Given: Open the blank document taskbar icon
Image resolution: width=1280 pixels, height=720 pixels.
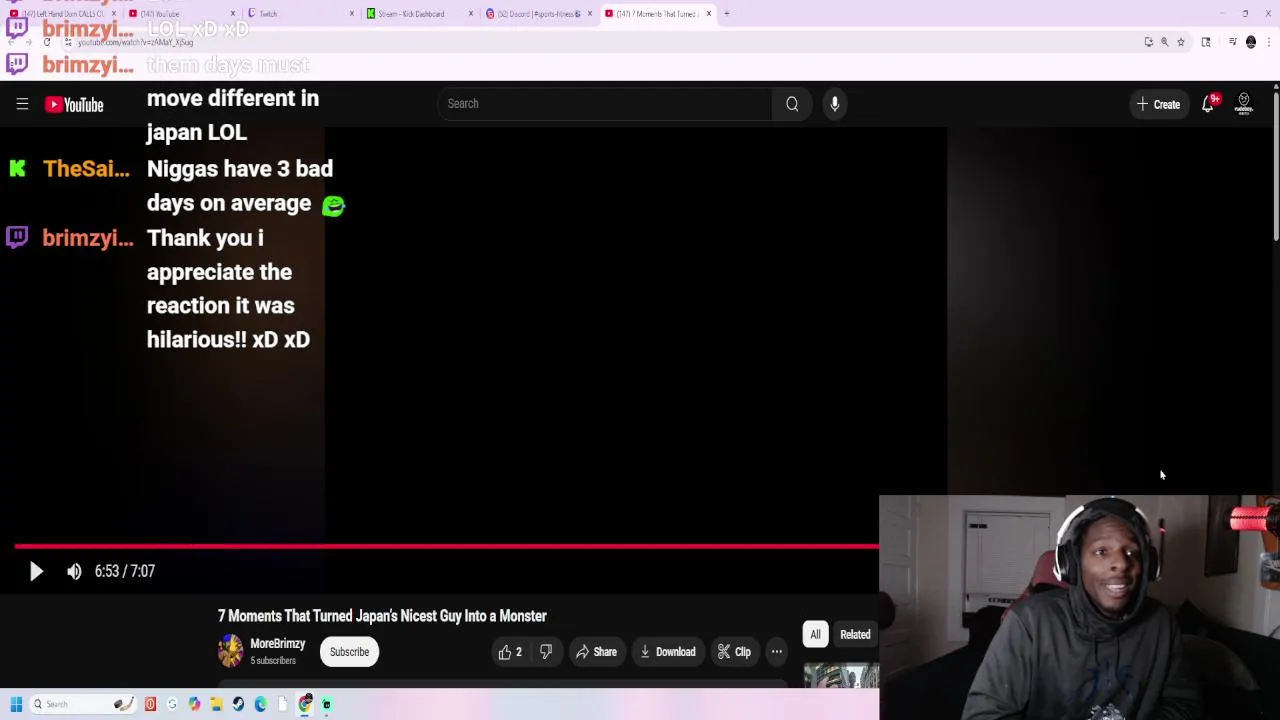Looking at the screenshot, I should tap(282, 704).
